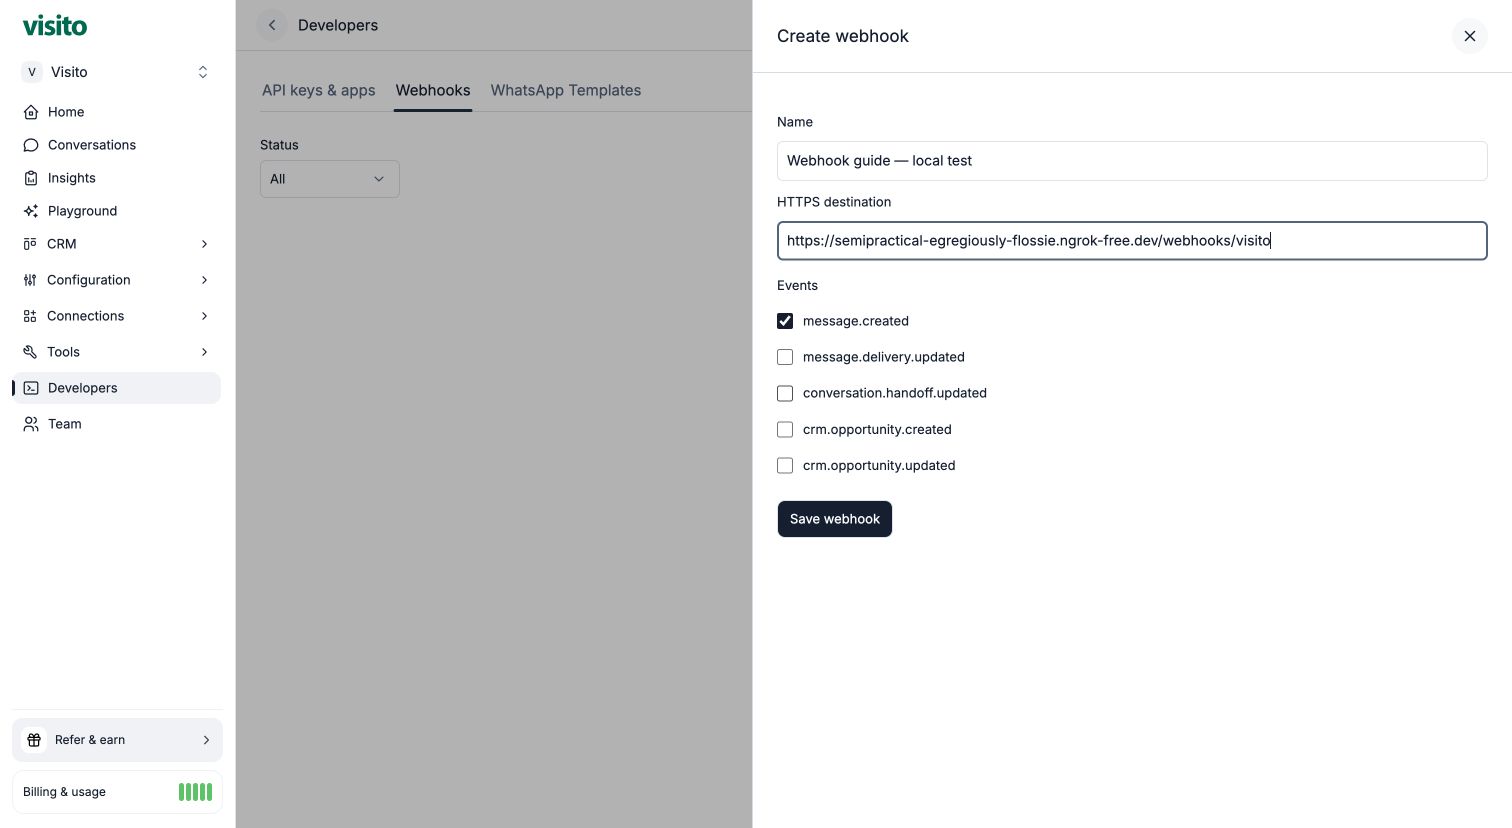1512x828 pixels.
Task: Click the Developers terminal icon
Action: (31, 388)
